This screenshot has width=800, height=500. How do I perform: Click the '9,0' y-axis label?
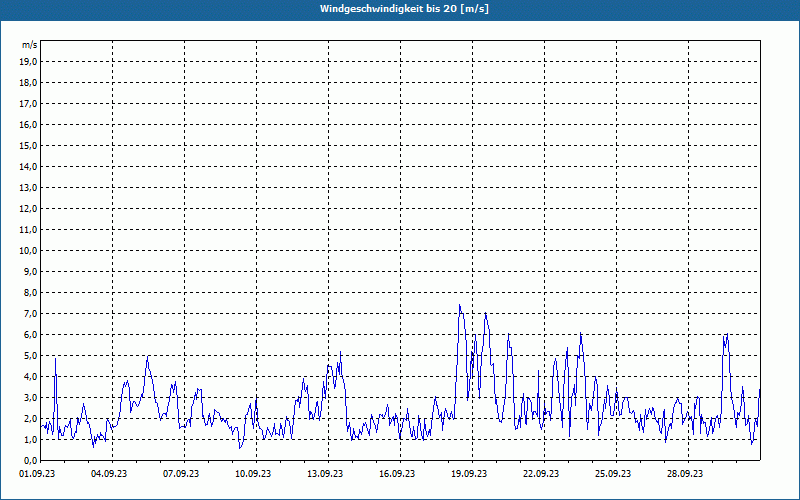[x=30, y=271]
